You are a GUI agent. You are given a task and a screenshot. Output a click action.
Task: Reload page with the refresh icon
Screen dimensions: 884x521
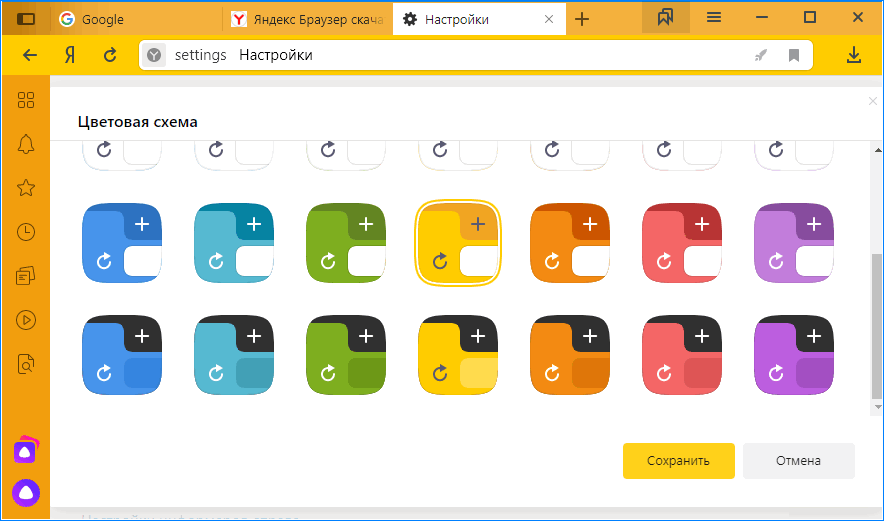[110, 55]
